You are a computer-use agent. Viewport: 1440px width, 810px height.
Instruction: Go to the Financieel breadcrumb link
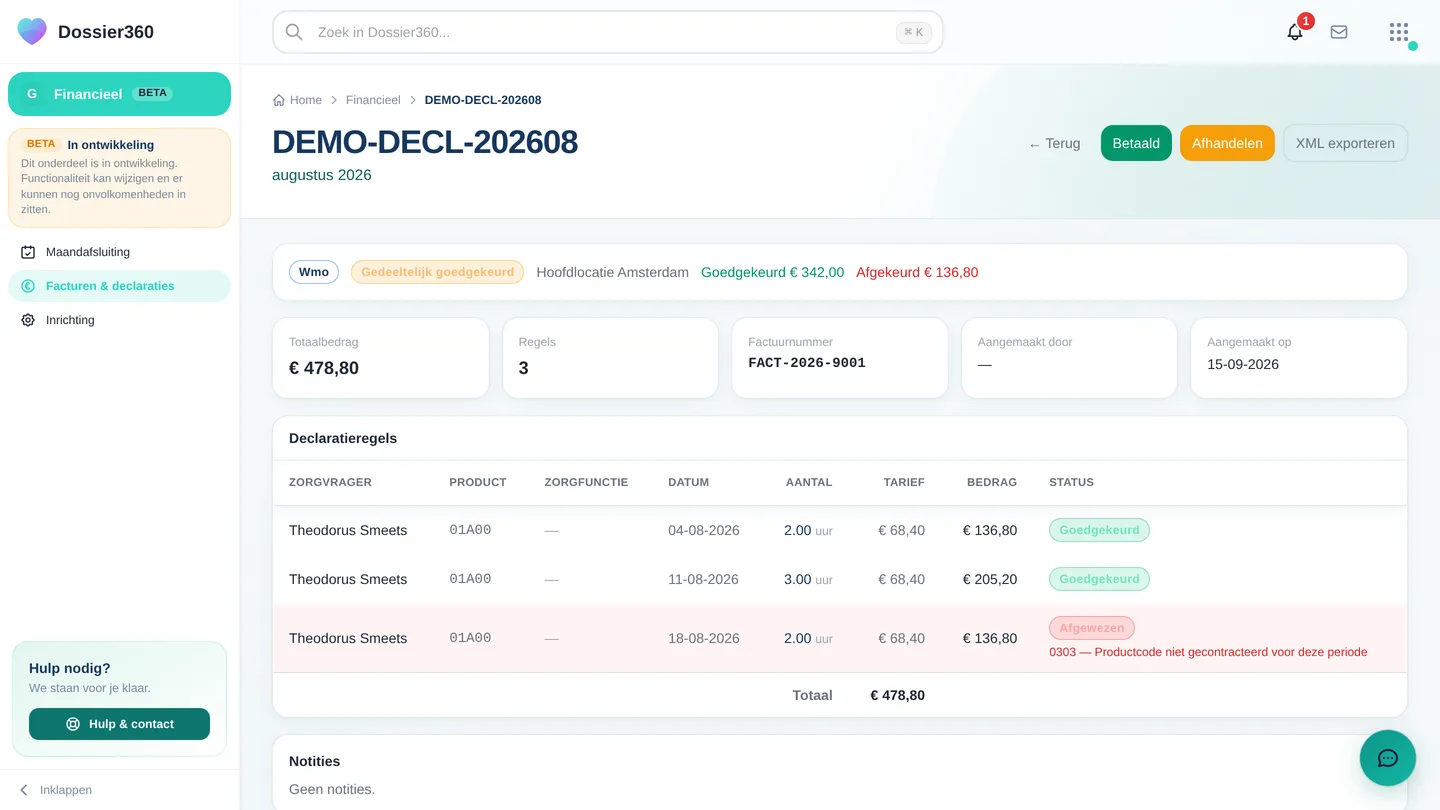373,100
